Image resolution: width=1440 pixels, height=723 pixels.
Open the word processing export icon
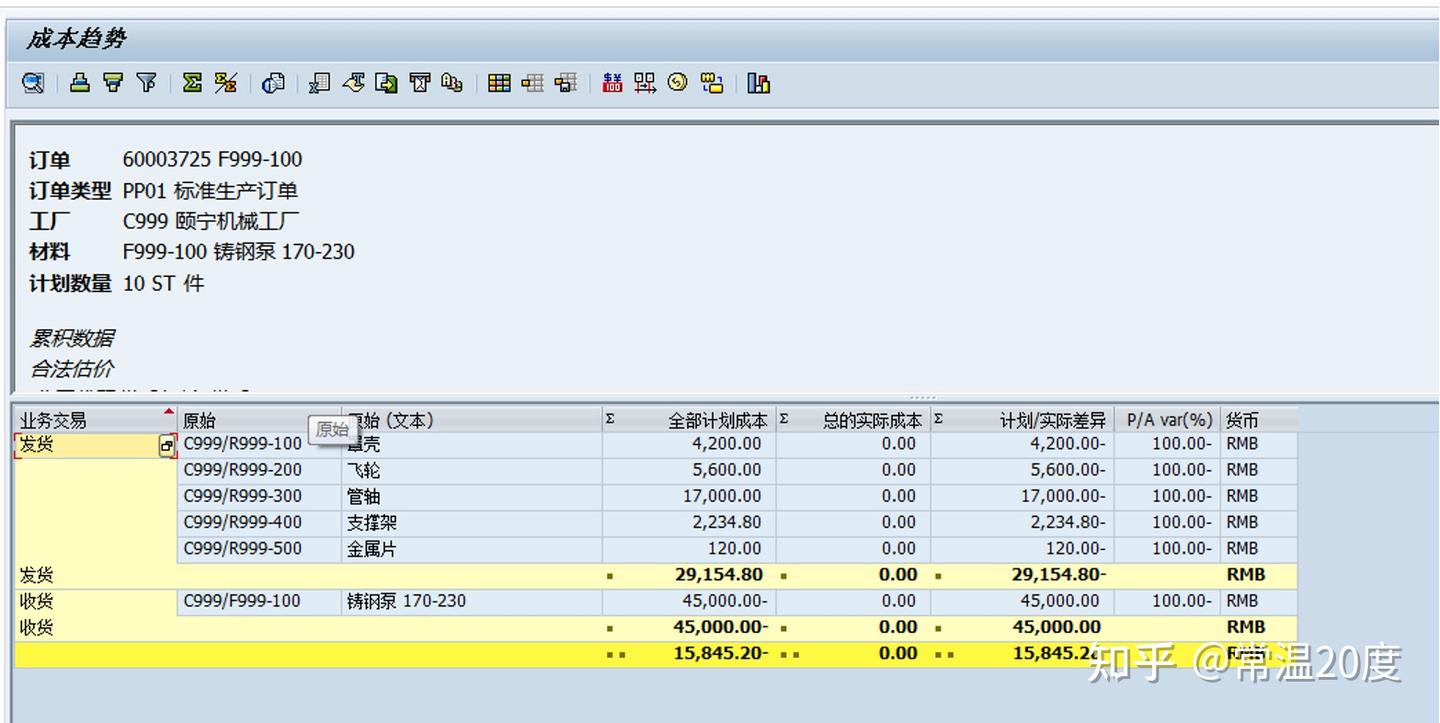[353, 83]
